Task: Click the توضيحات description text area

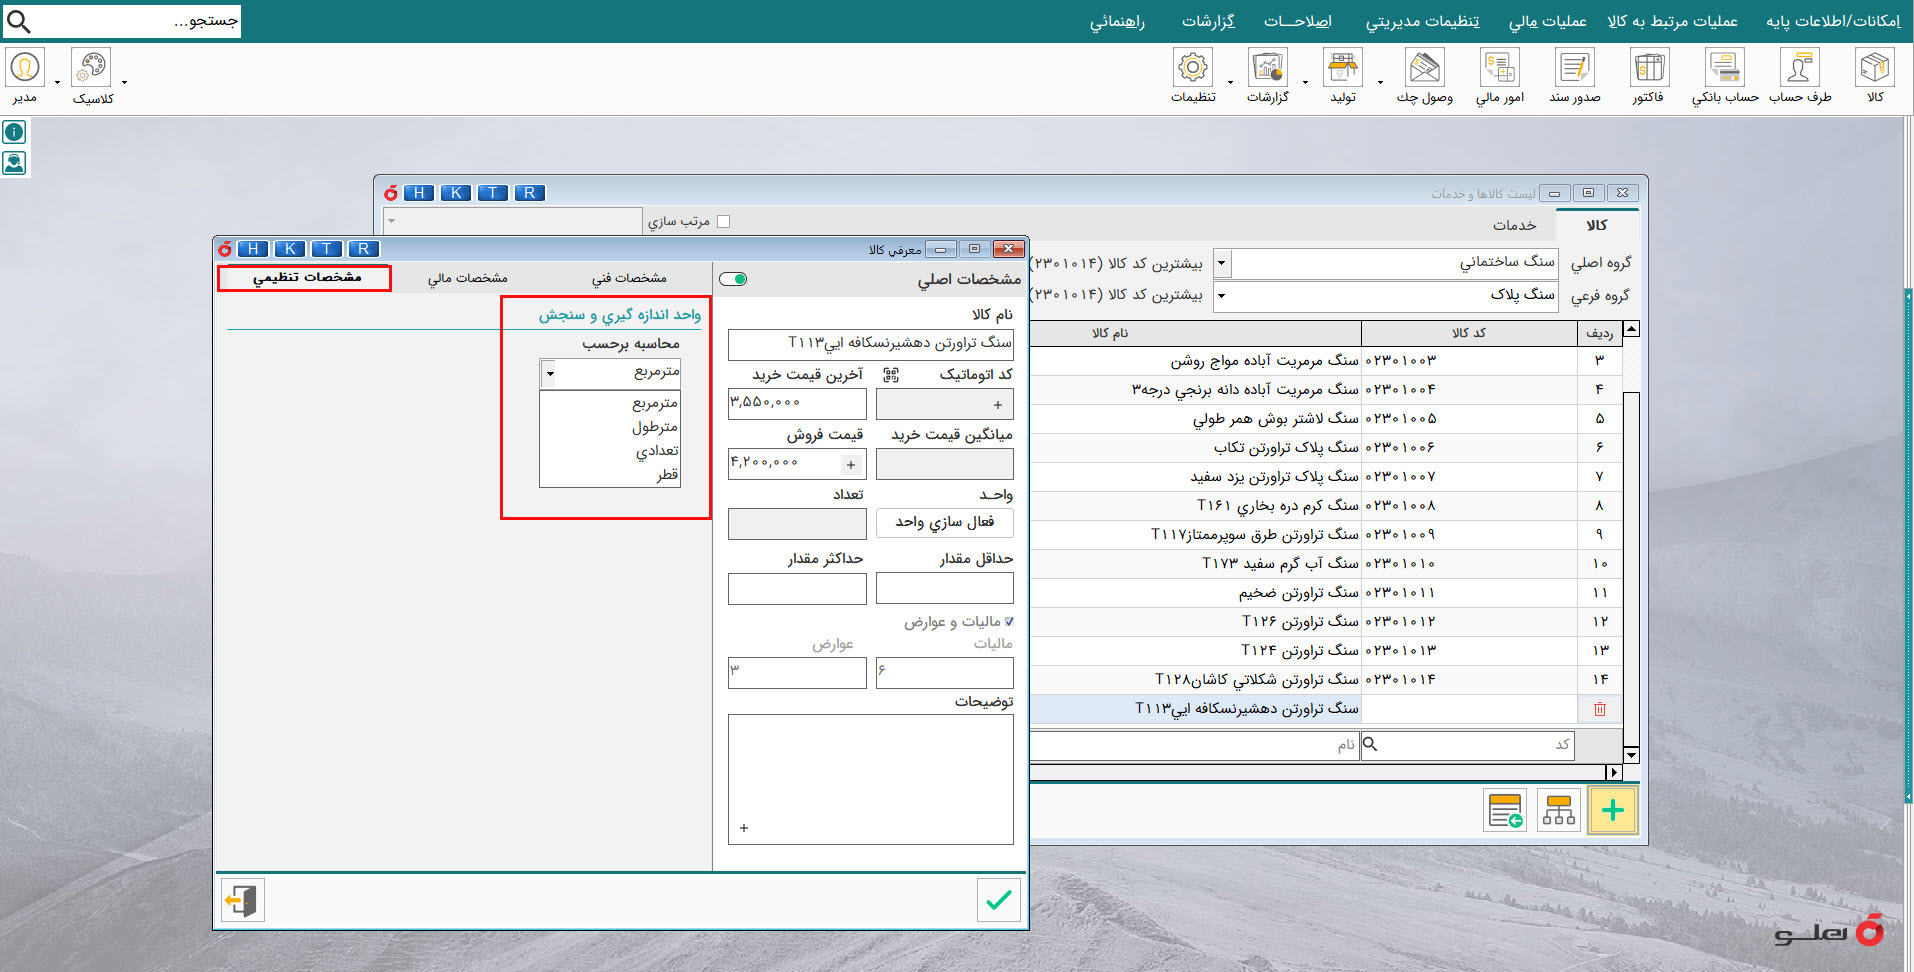Action: (x=870, y=778)
